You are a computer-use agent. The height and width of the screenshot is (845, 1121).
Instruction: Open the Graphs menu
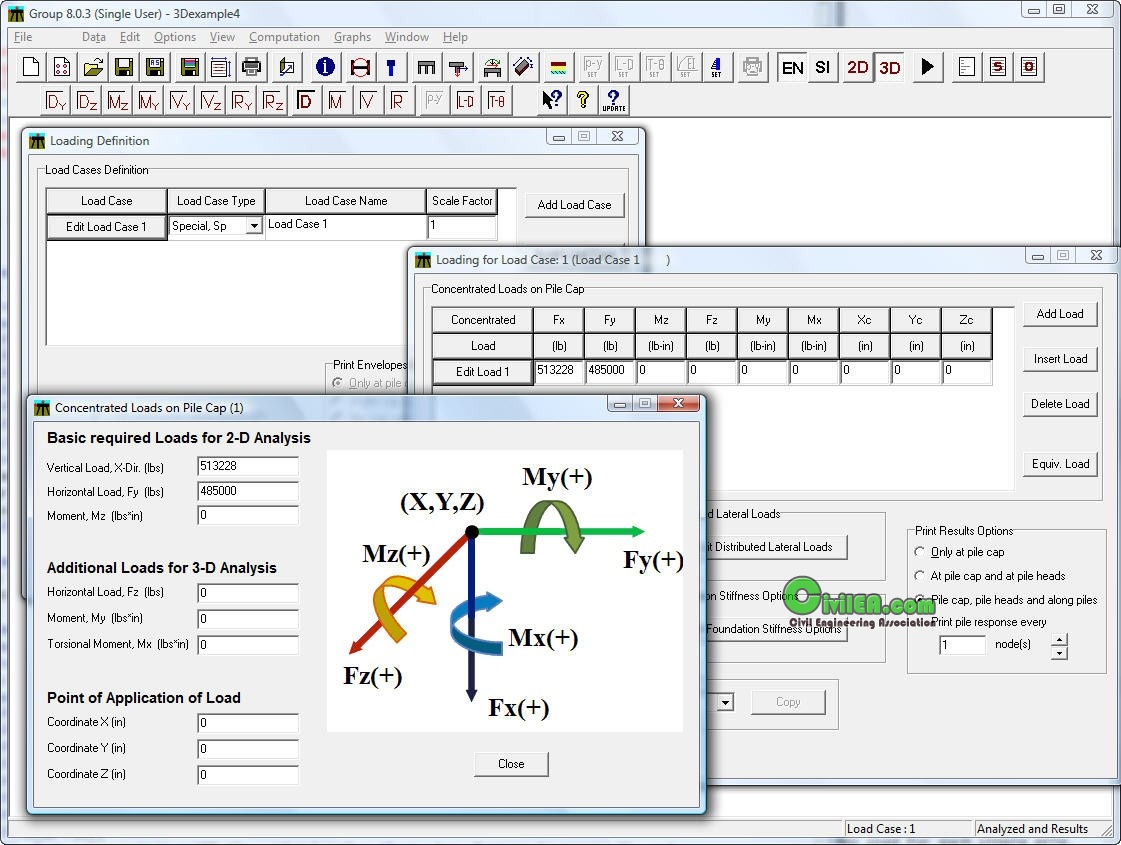(352, 36)
